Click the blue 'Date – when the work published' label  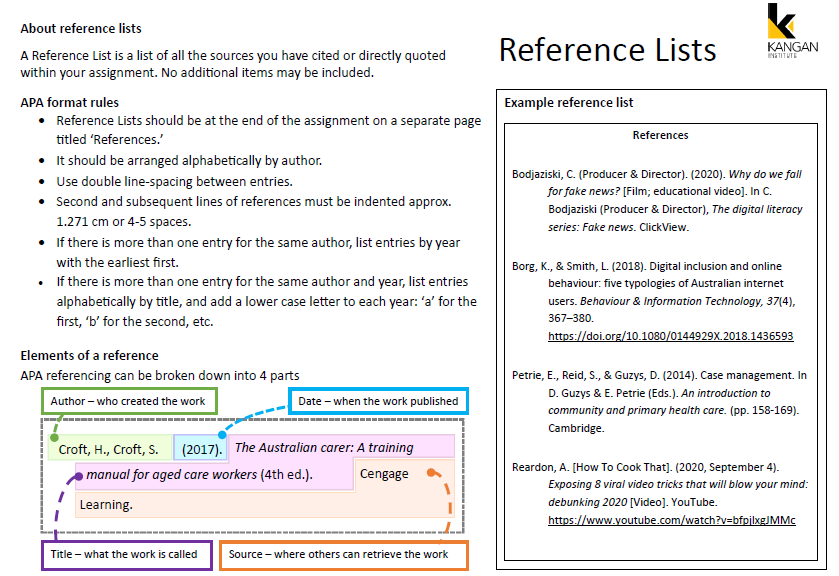[x=378, y=401]
